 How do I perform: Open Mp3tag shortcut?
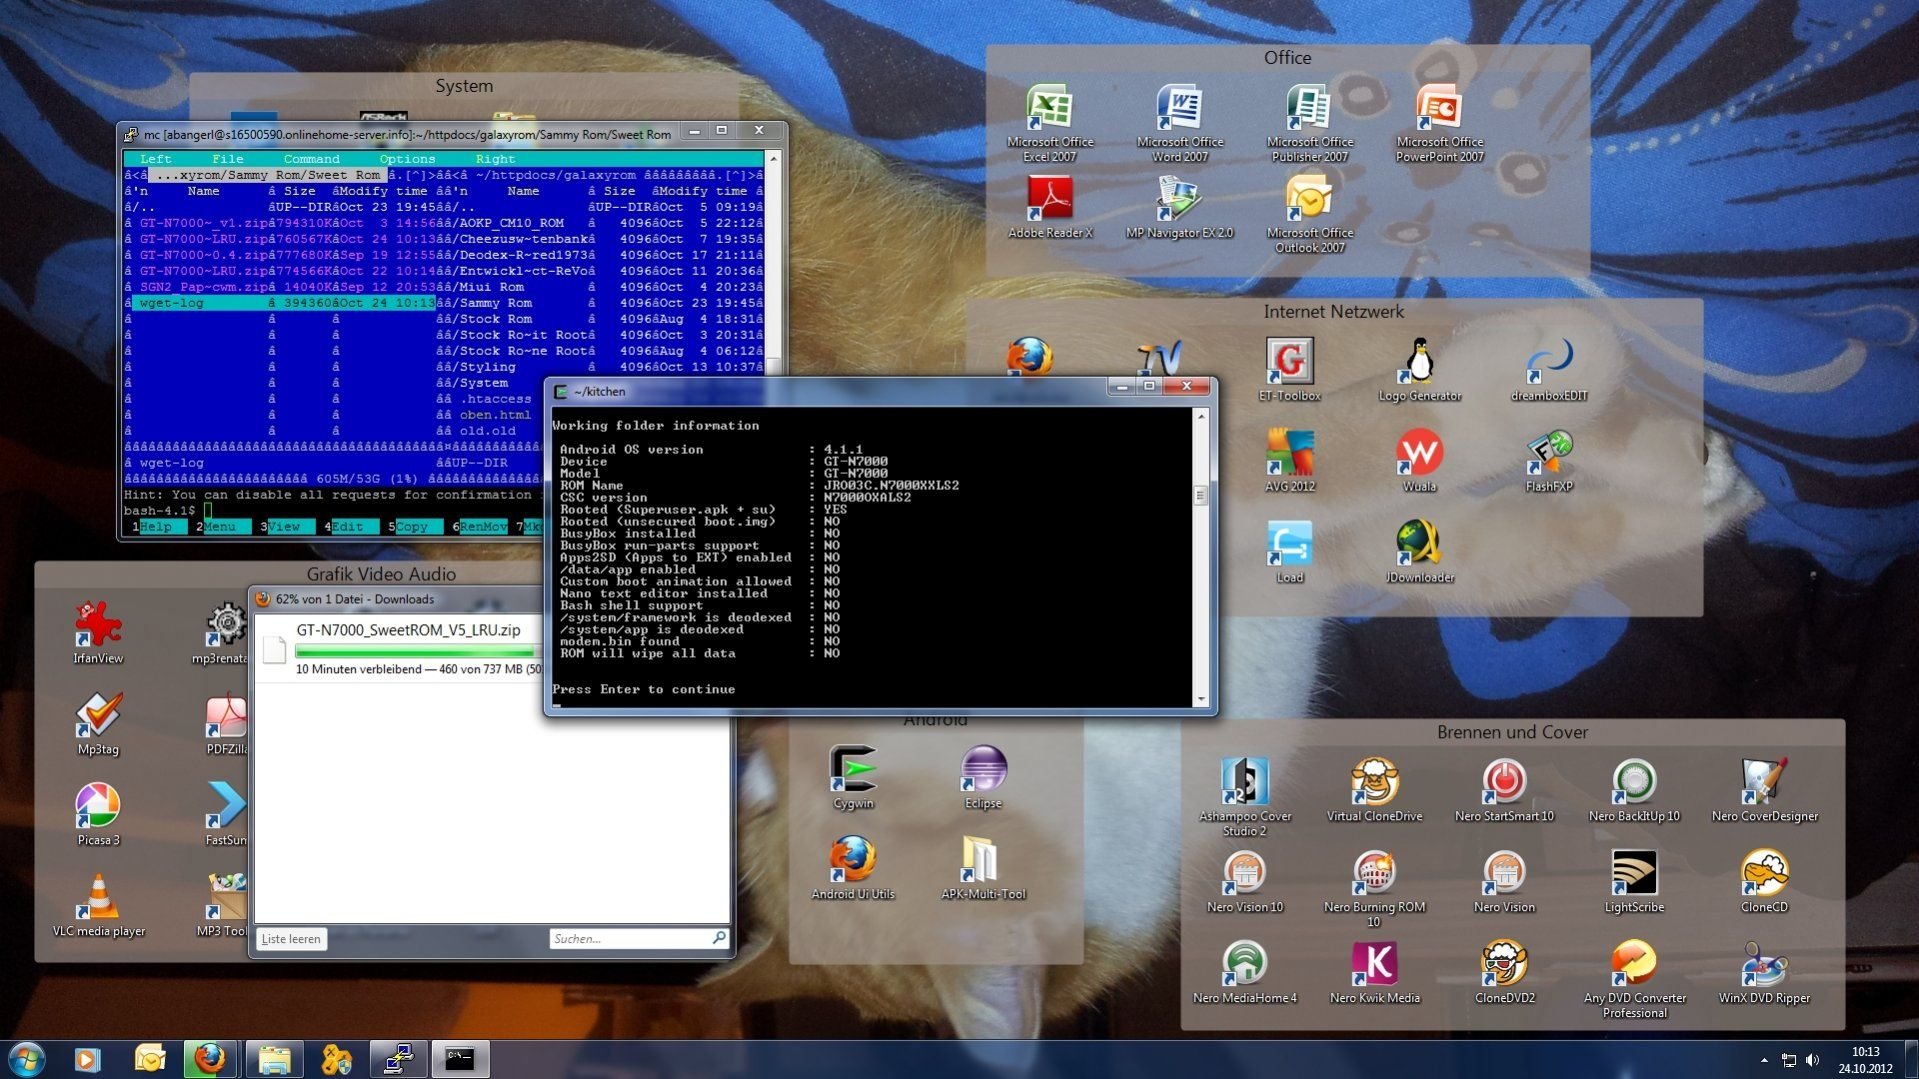click(98, 723)
